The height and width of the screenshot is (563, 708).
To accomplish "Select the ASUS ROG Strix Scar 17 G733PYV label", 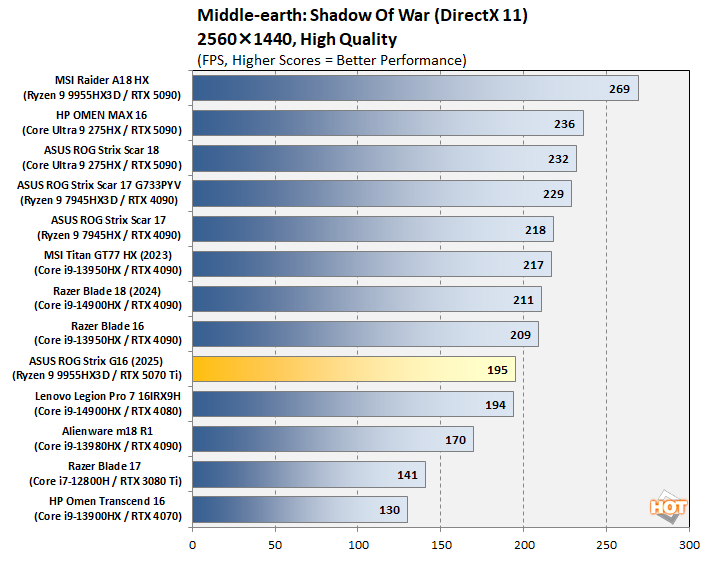I will click(99, 185).
